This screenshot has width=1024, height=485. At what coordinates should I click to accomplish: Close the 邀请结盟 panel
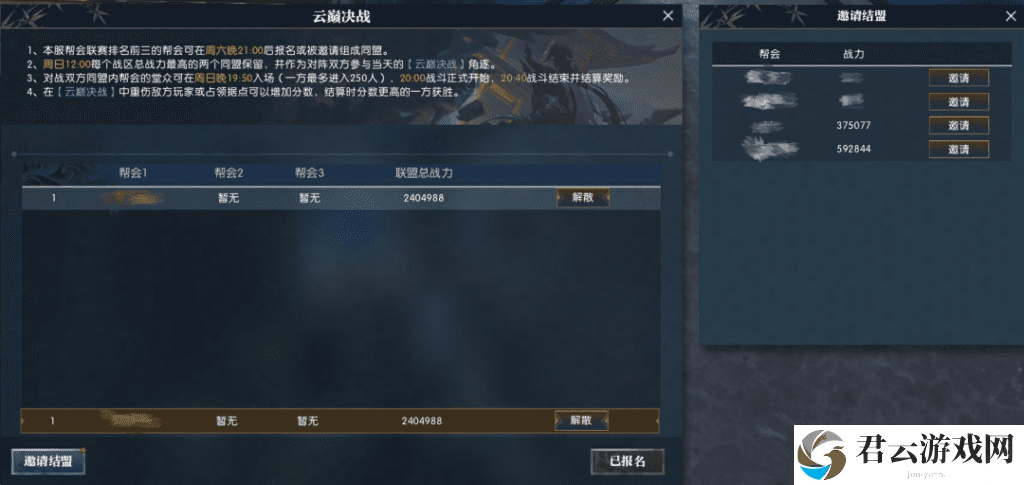click(1010, 17)
